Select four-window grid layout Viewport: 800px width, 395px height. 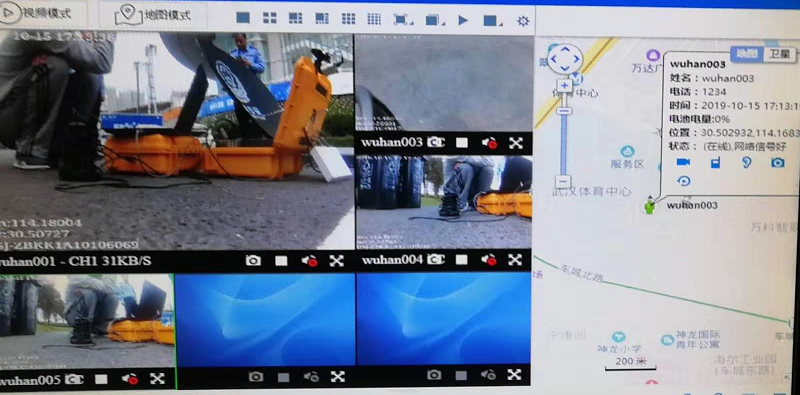(x=269, y=18)
